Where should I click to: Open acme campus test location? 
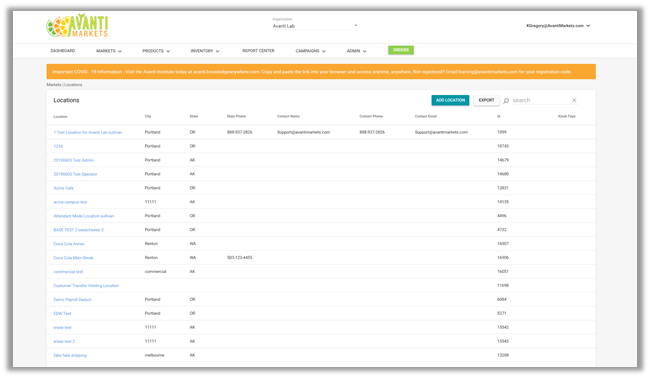click(x=70, y=202)
